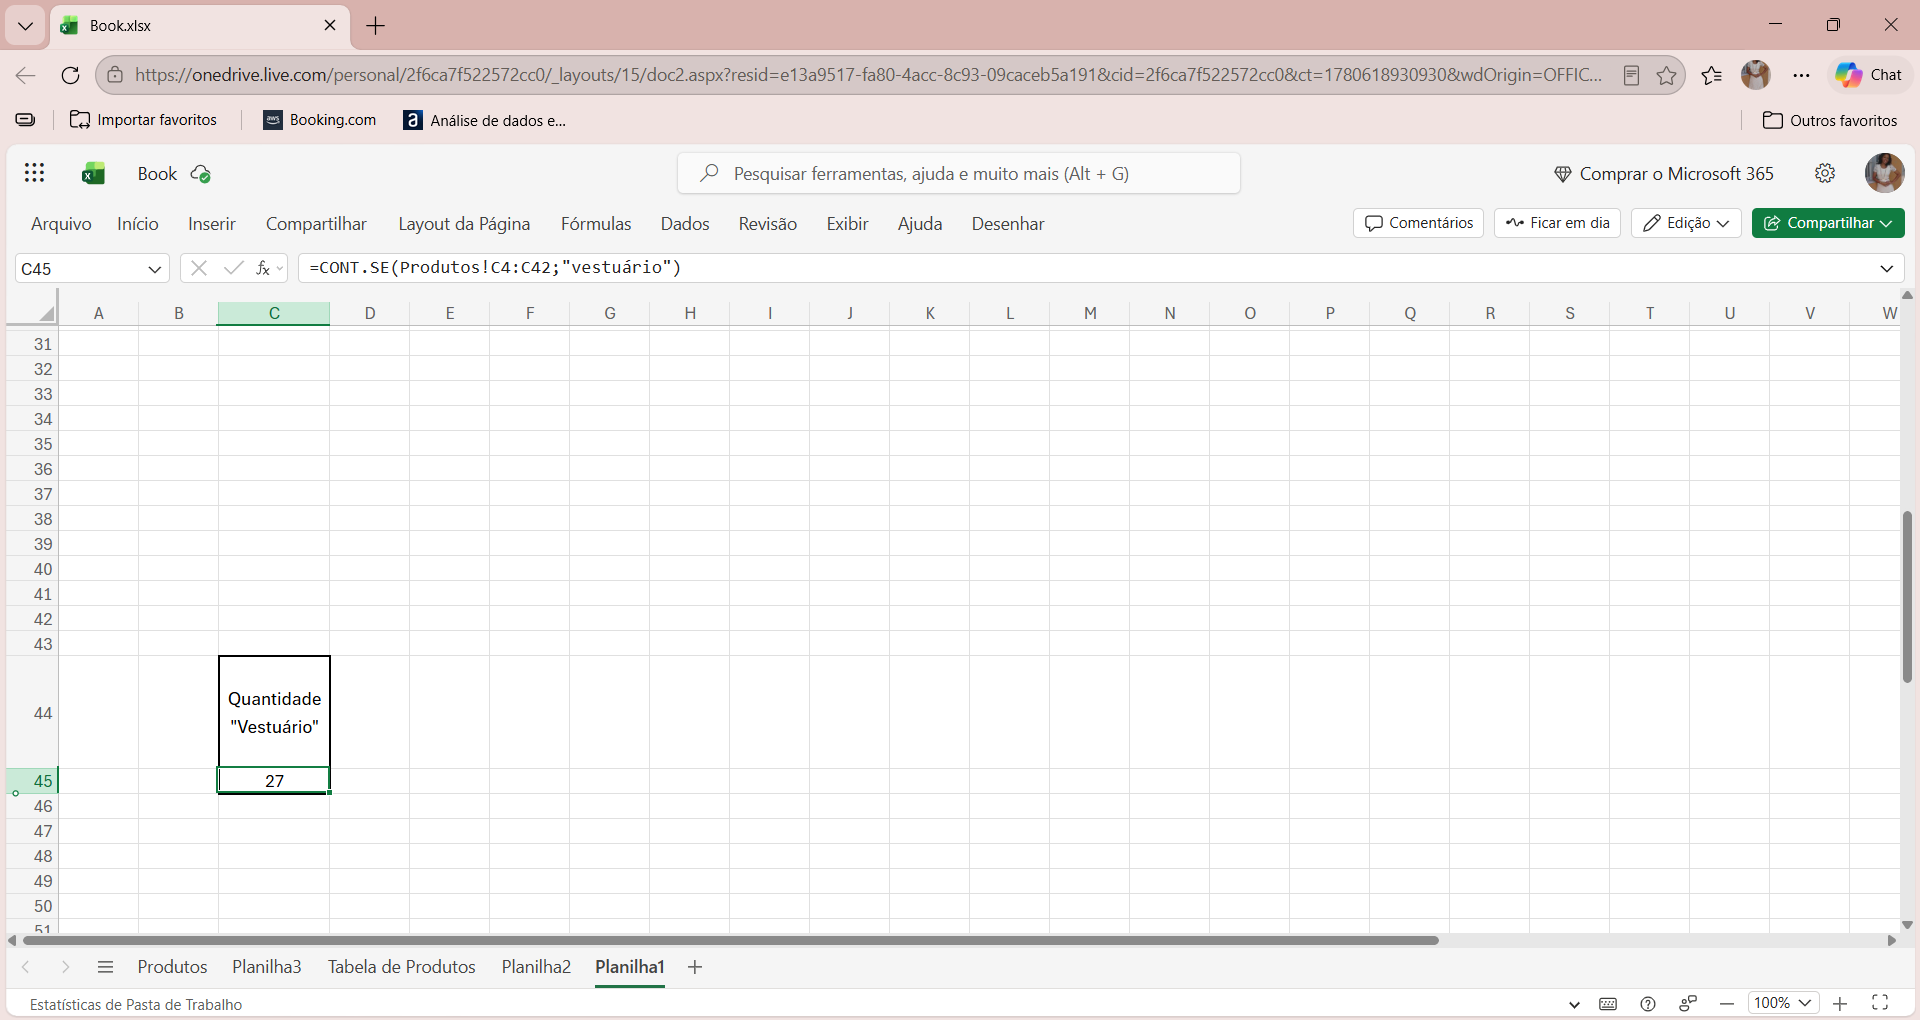Select all cells corner triangle
1920x1020 pixels.
(x=45, y=313)
